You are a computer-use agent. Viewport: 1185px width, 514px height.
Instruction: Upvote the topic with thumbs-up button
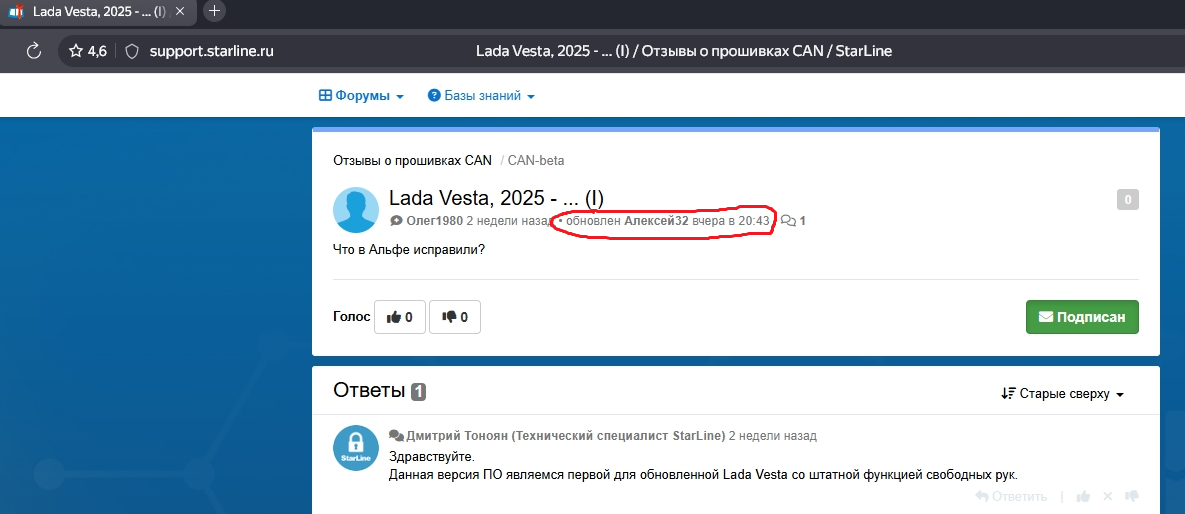(399, 317)
